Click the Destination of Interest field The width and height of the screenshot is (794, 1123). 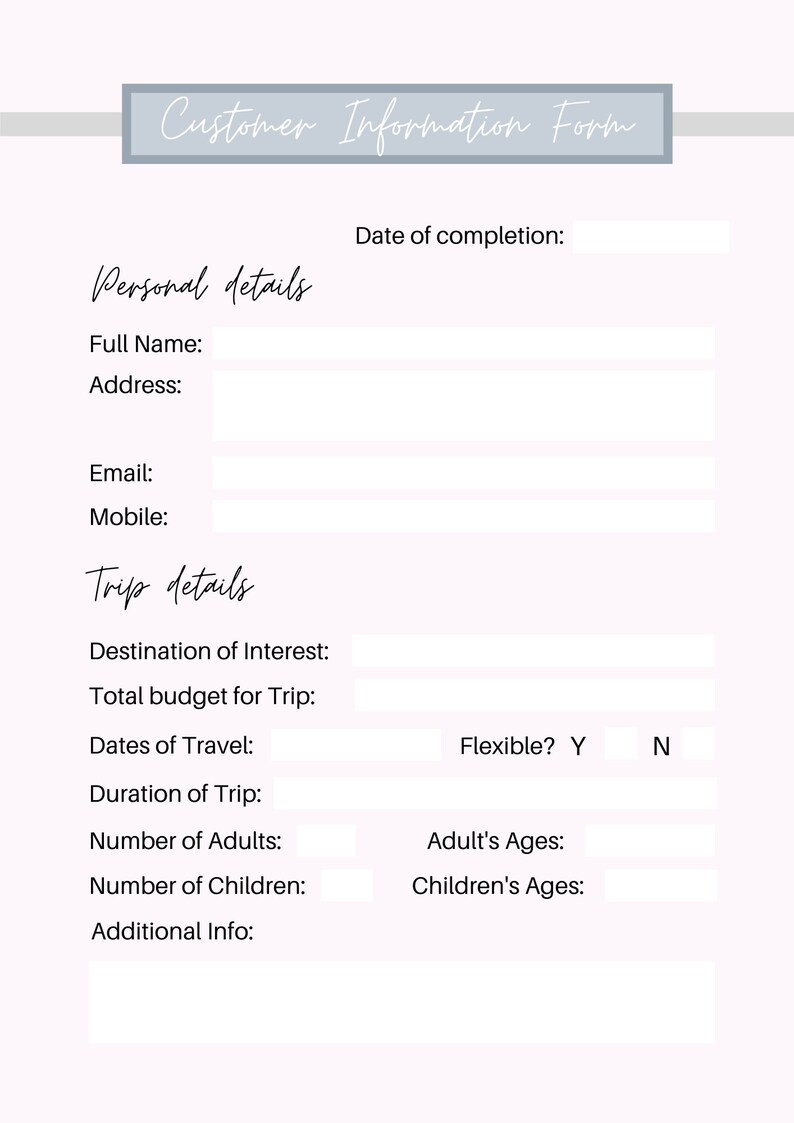coord(533,650)
